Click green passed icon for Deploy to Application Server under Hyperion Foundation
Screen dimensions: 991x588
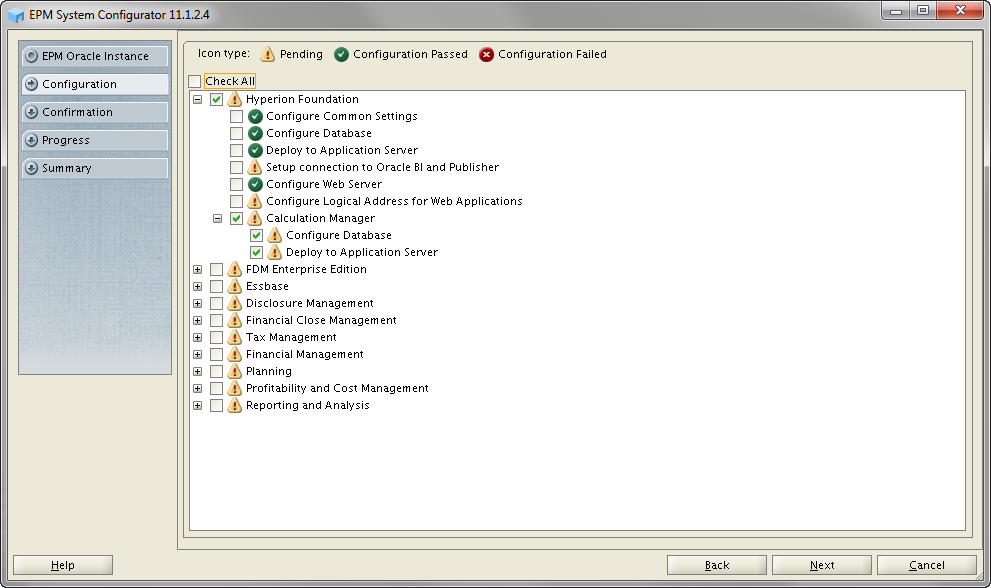[x=255, y=150]
